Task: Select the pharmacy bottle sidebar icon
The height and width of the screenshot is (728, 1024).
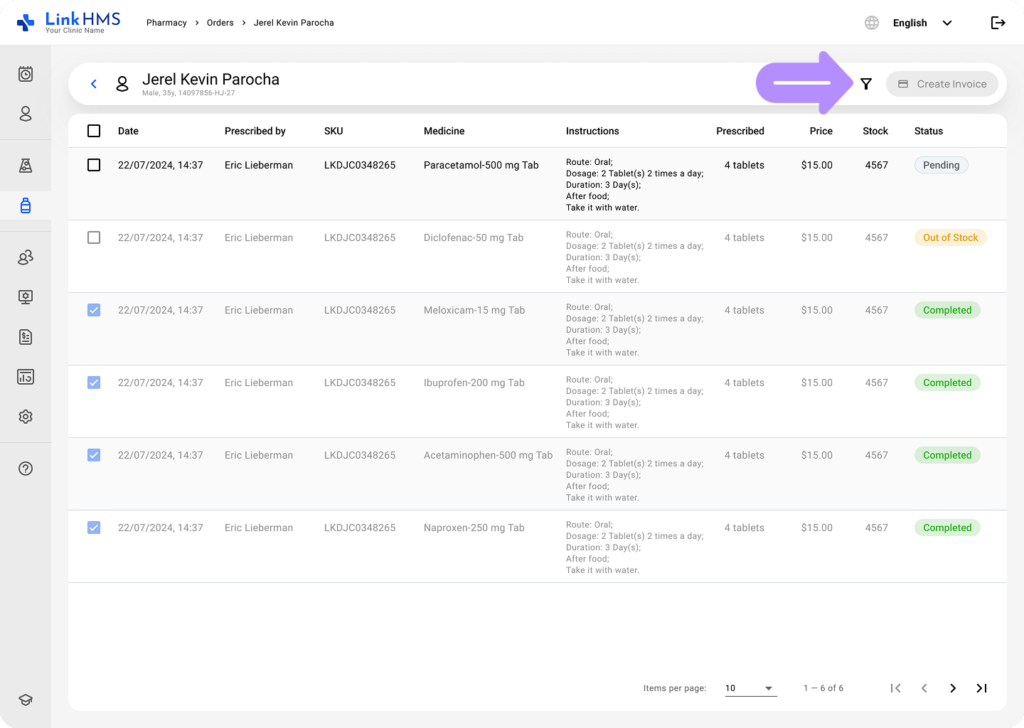Action: coord(25,206)
